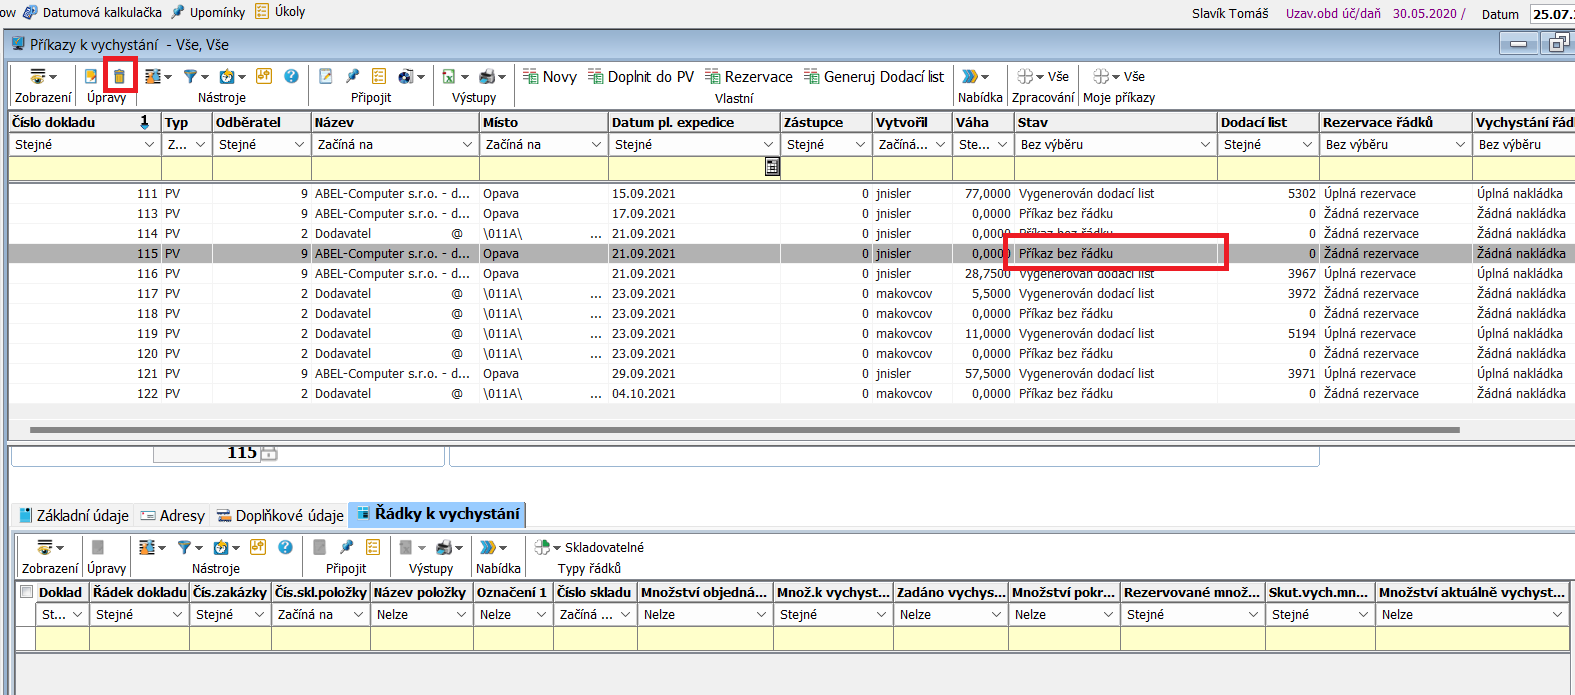Switch to the Základní údaje tab

click(x=75, y=516)
